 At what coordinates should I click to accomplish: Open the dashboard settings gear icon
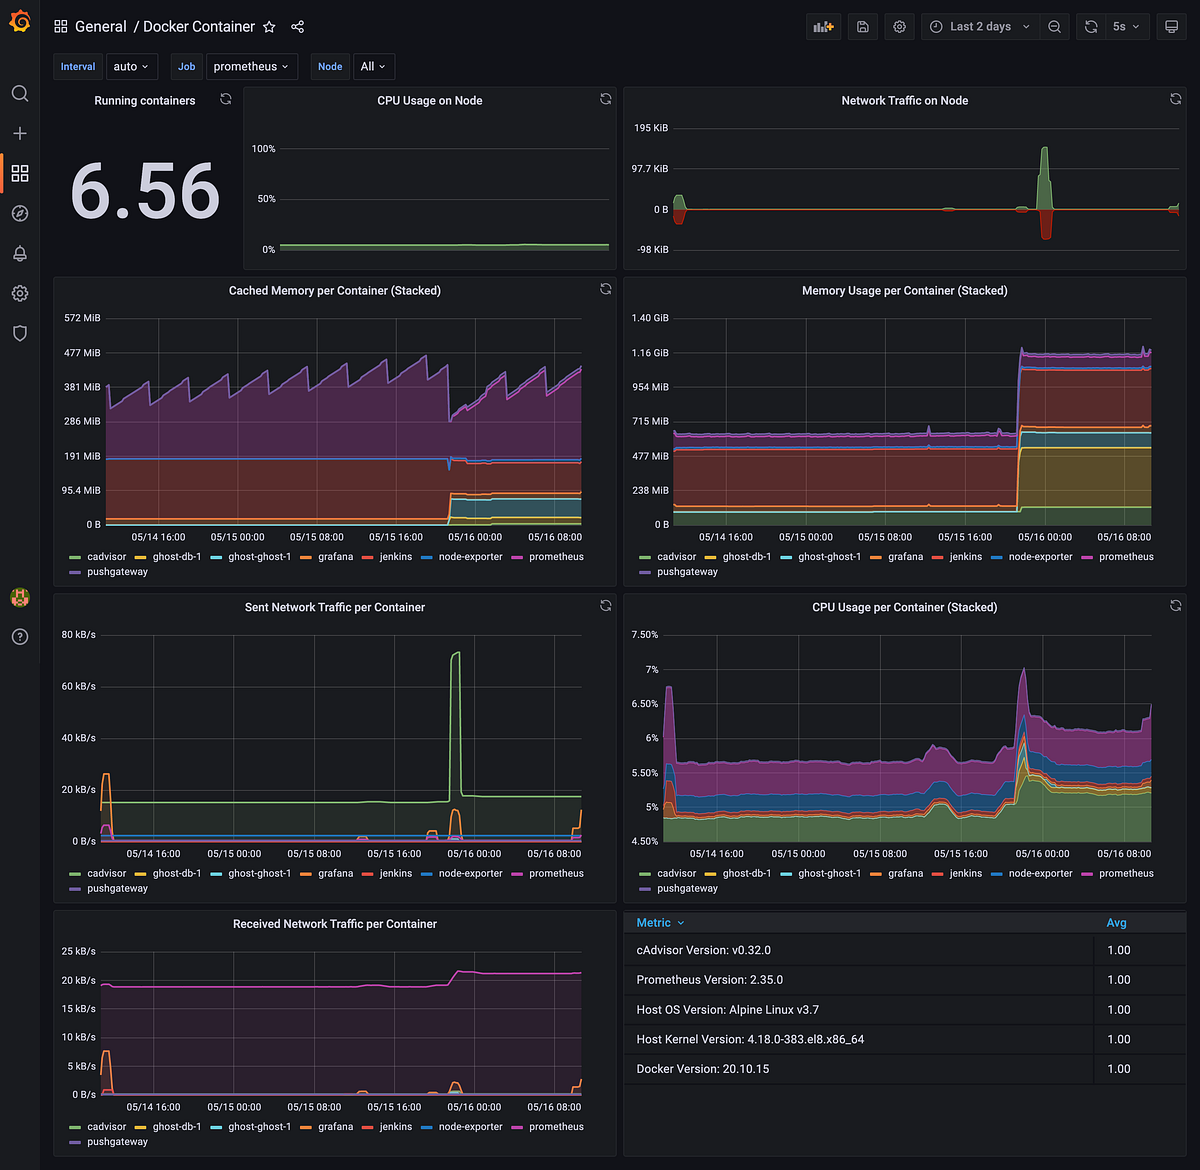(898, 26)
